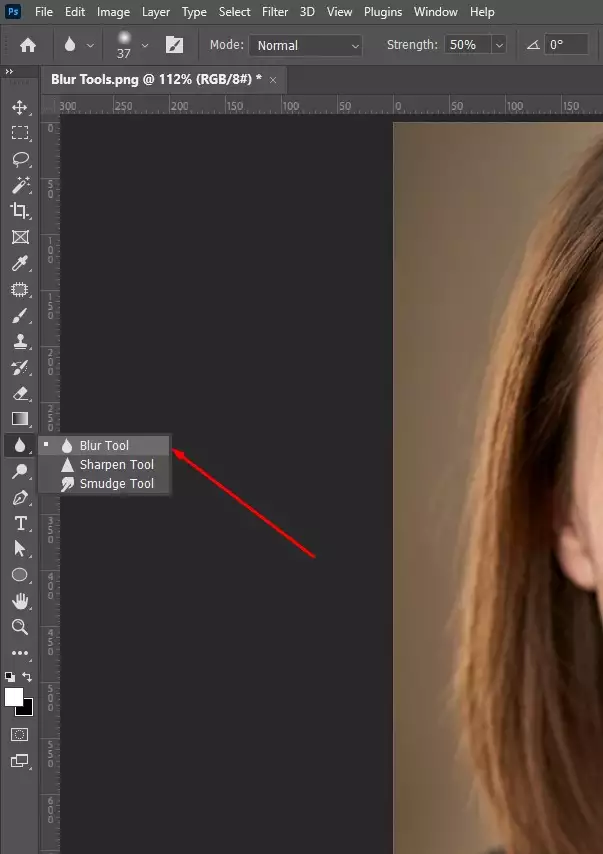Select the Eyedropper tool
Screen dimensions: 603x854
click(x=20, y=263)
